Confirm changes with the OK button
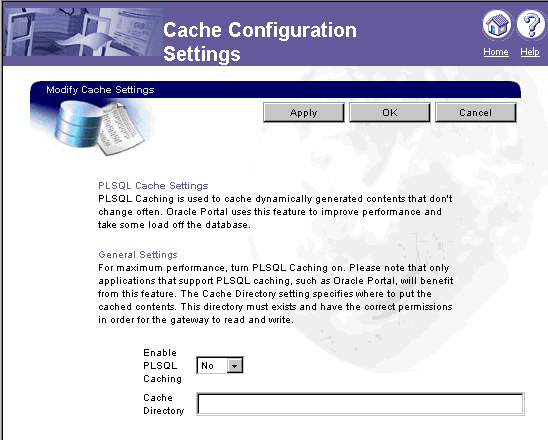 tap(389, 113)
